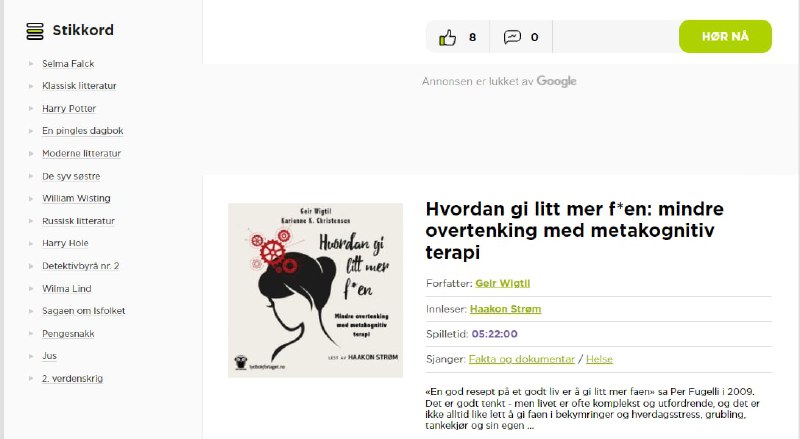Viewport: 800px width, 439px height.
Task: Open narrator link Haakon Strøm
Action: (x=505, y=309)
